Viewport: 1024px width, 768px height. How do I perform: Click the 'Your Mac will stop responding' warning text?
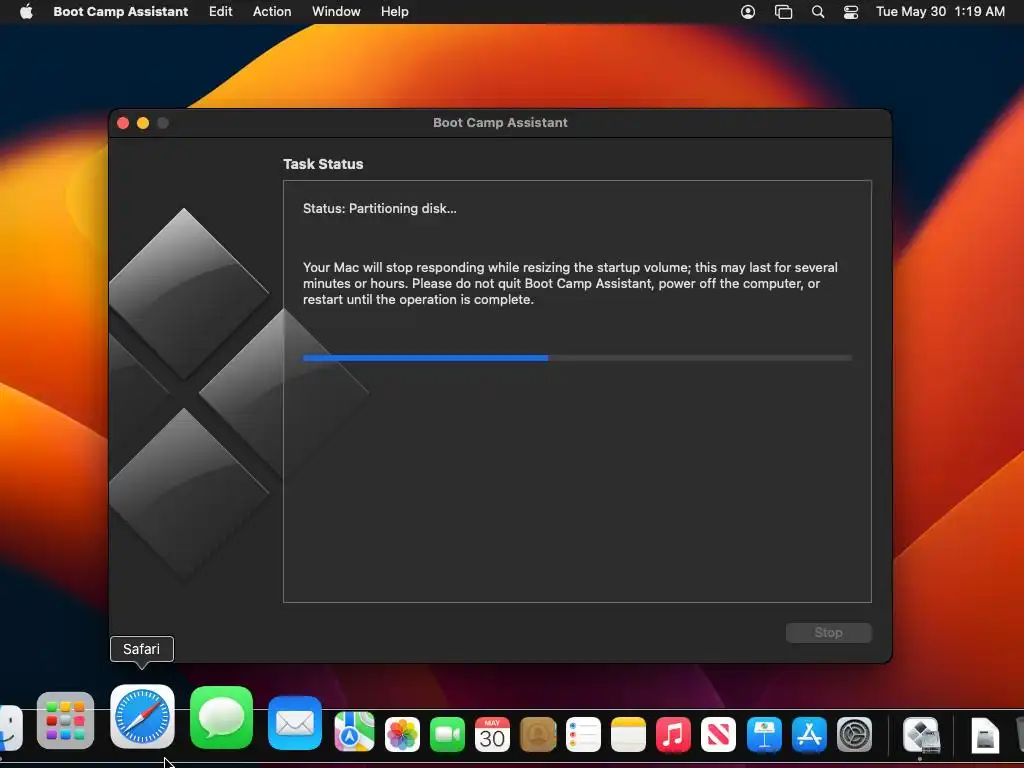(x=570, y=283)
